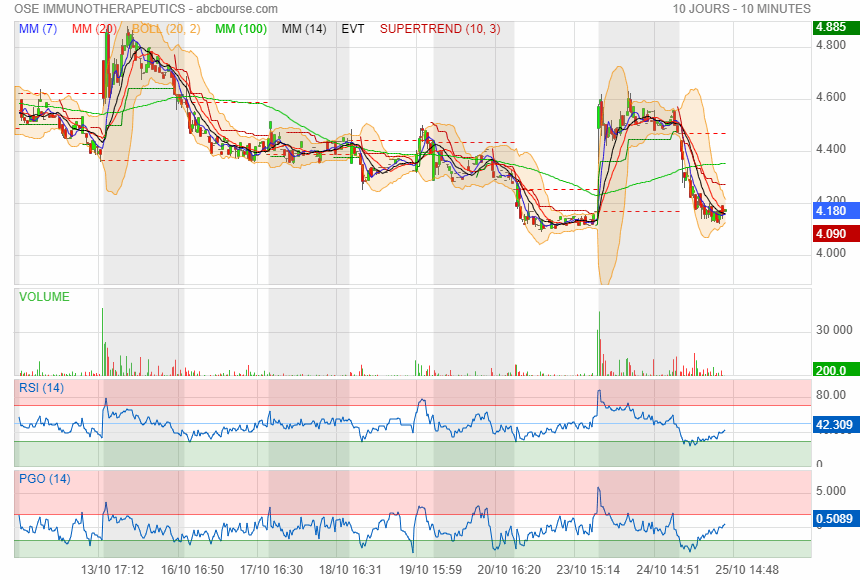Viewport: 860px width, 580px height.
Task: Select the red MM (20) legend label
Action: coord(94,29)
